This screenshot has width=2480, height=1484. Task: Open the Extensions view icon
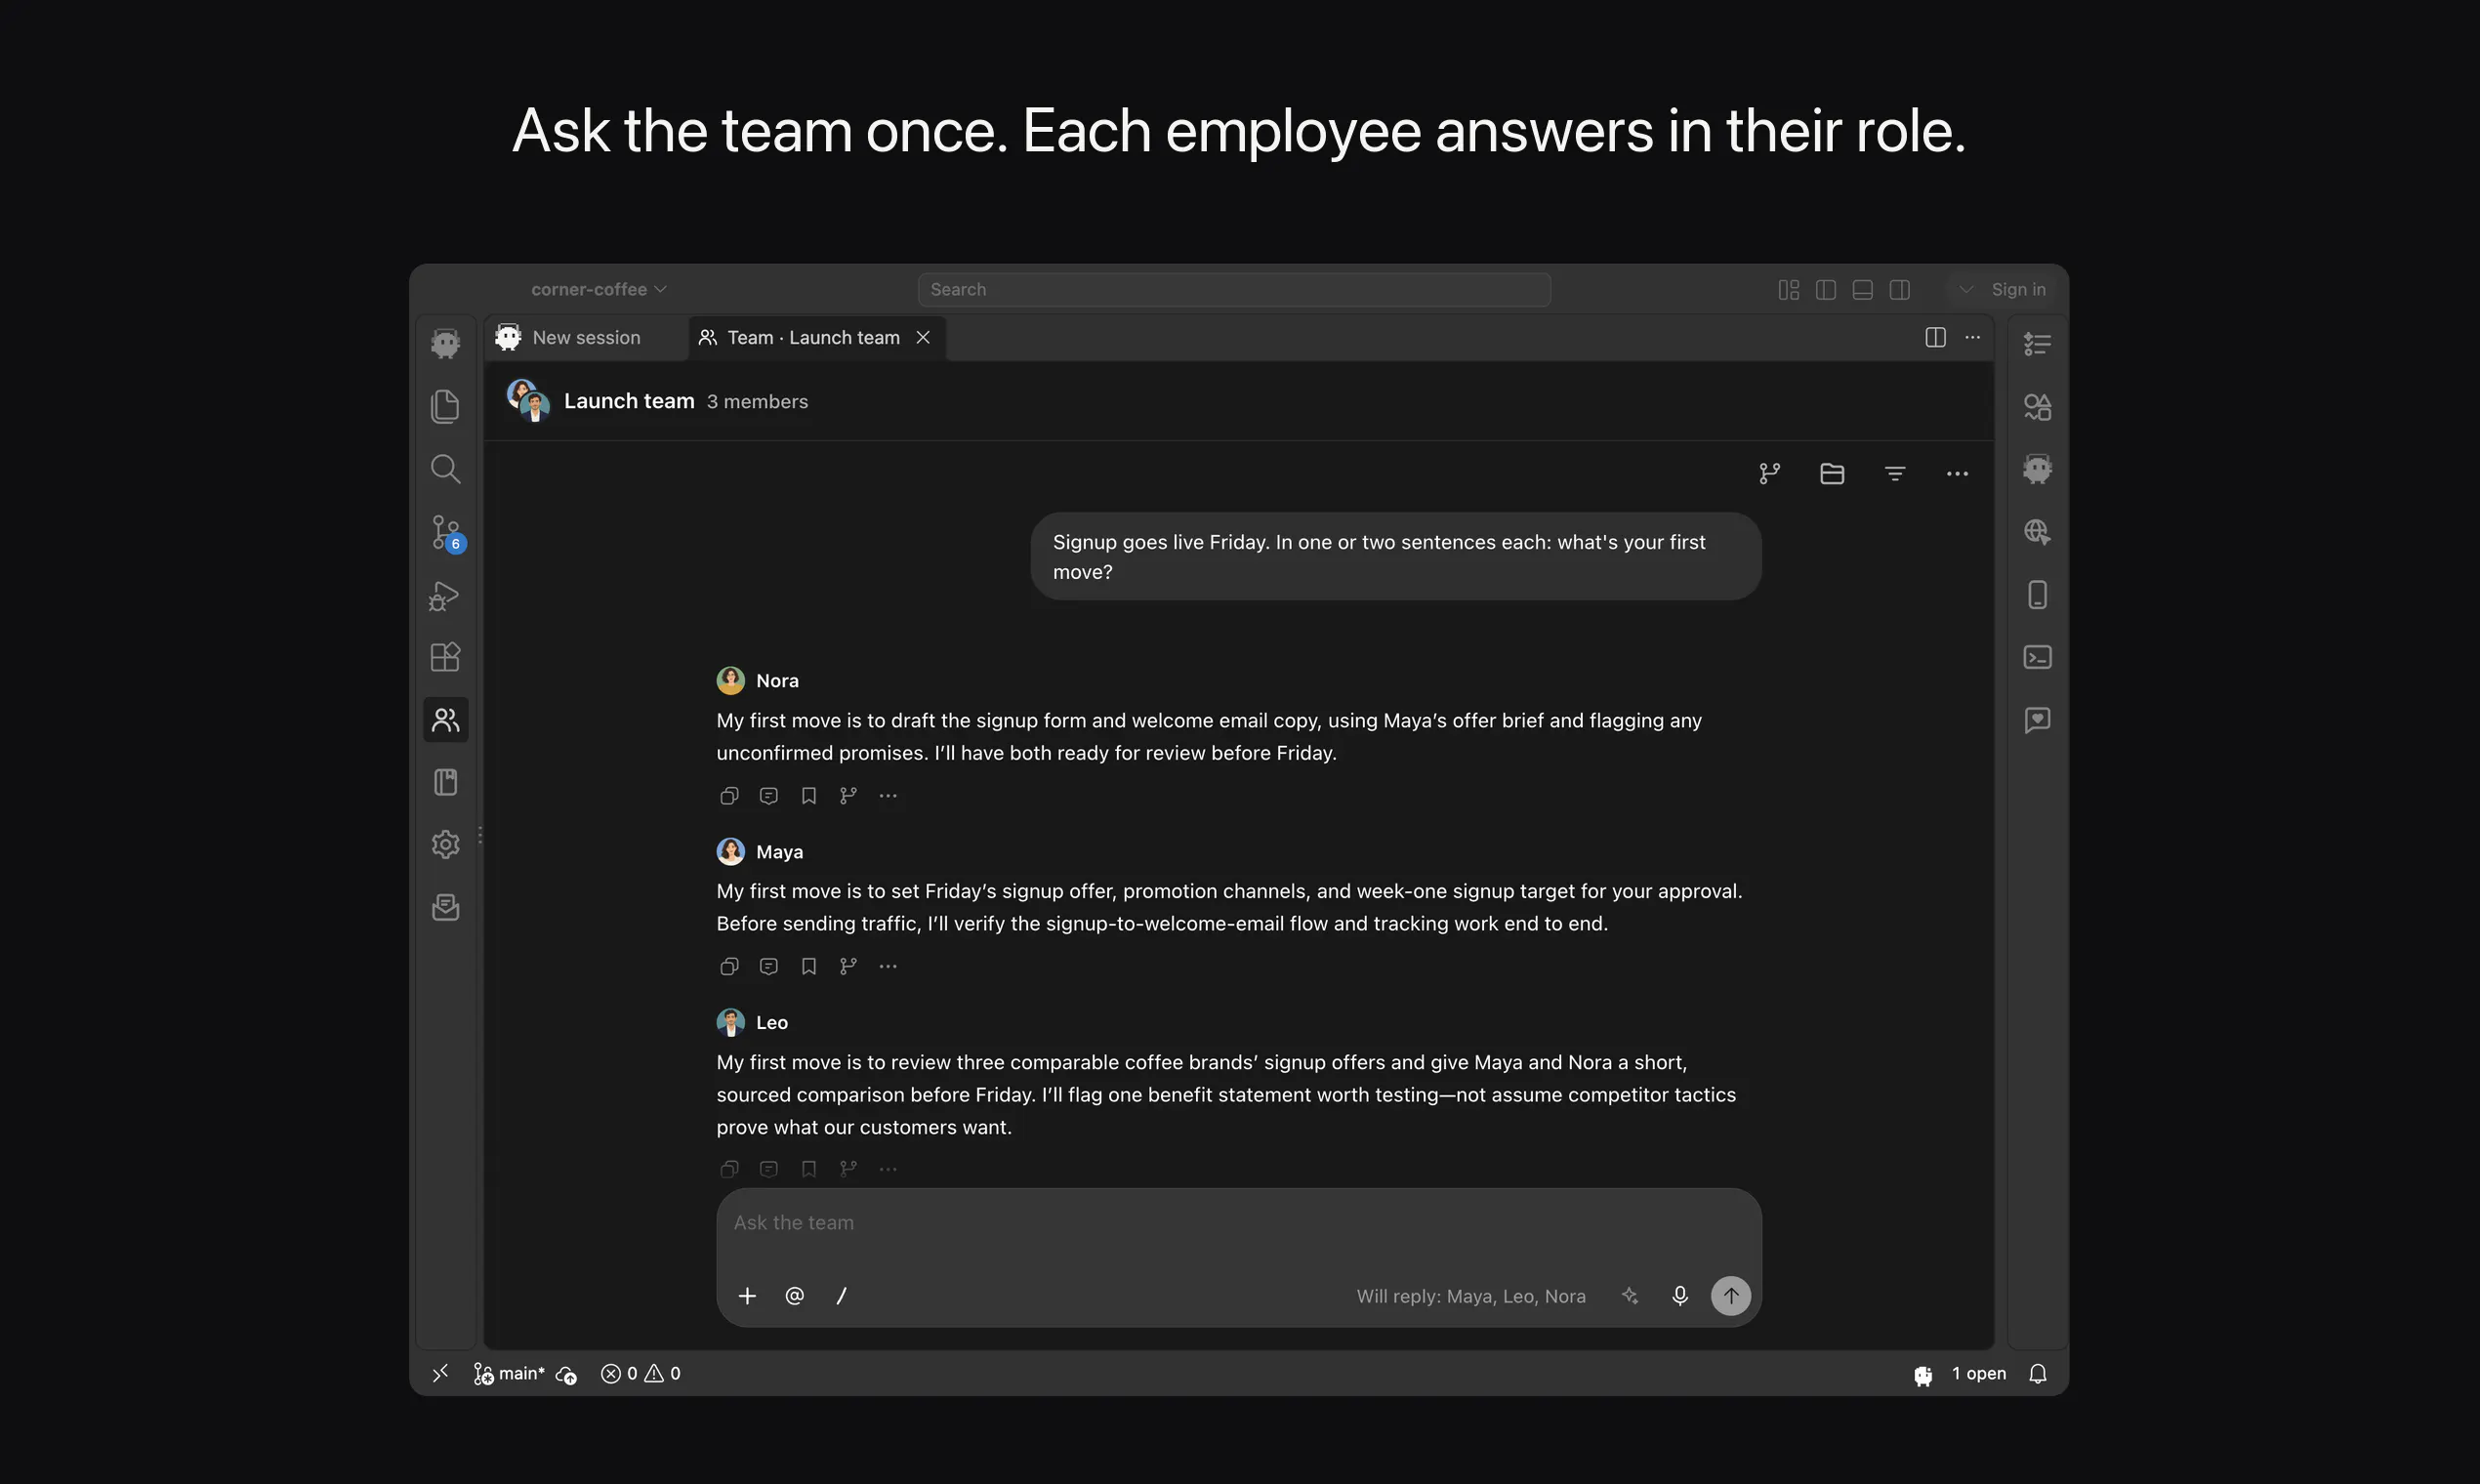point(445,657)
